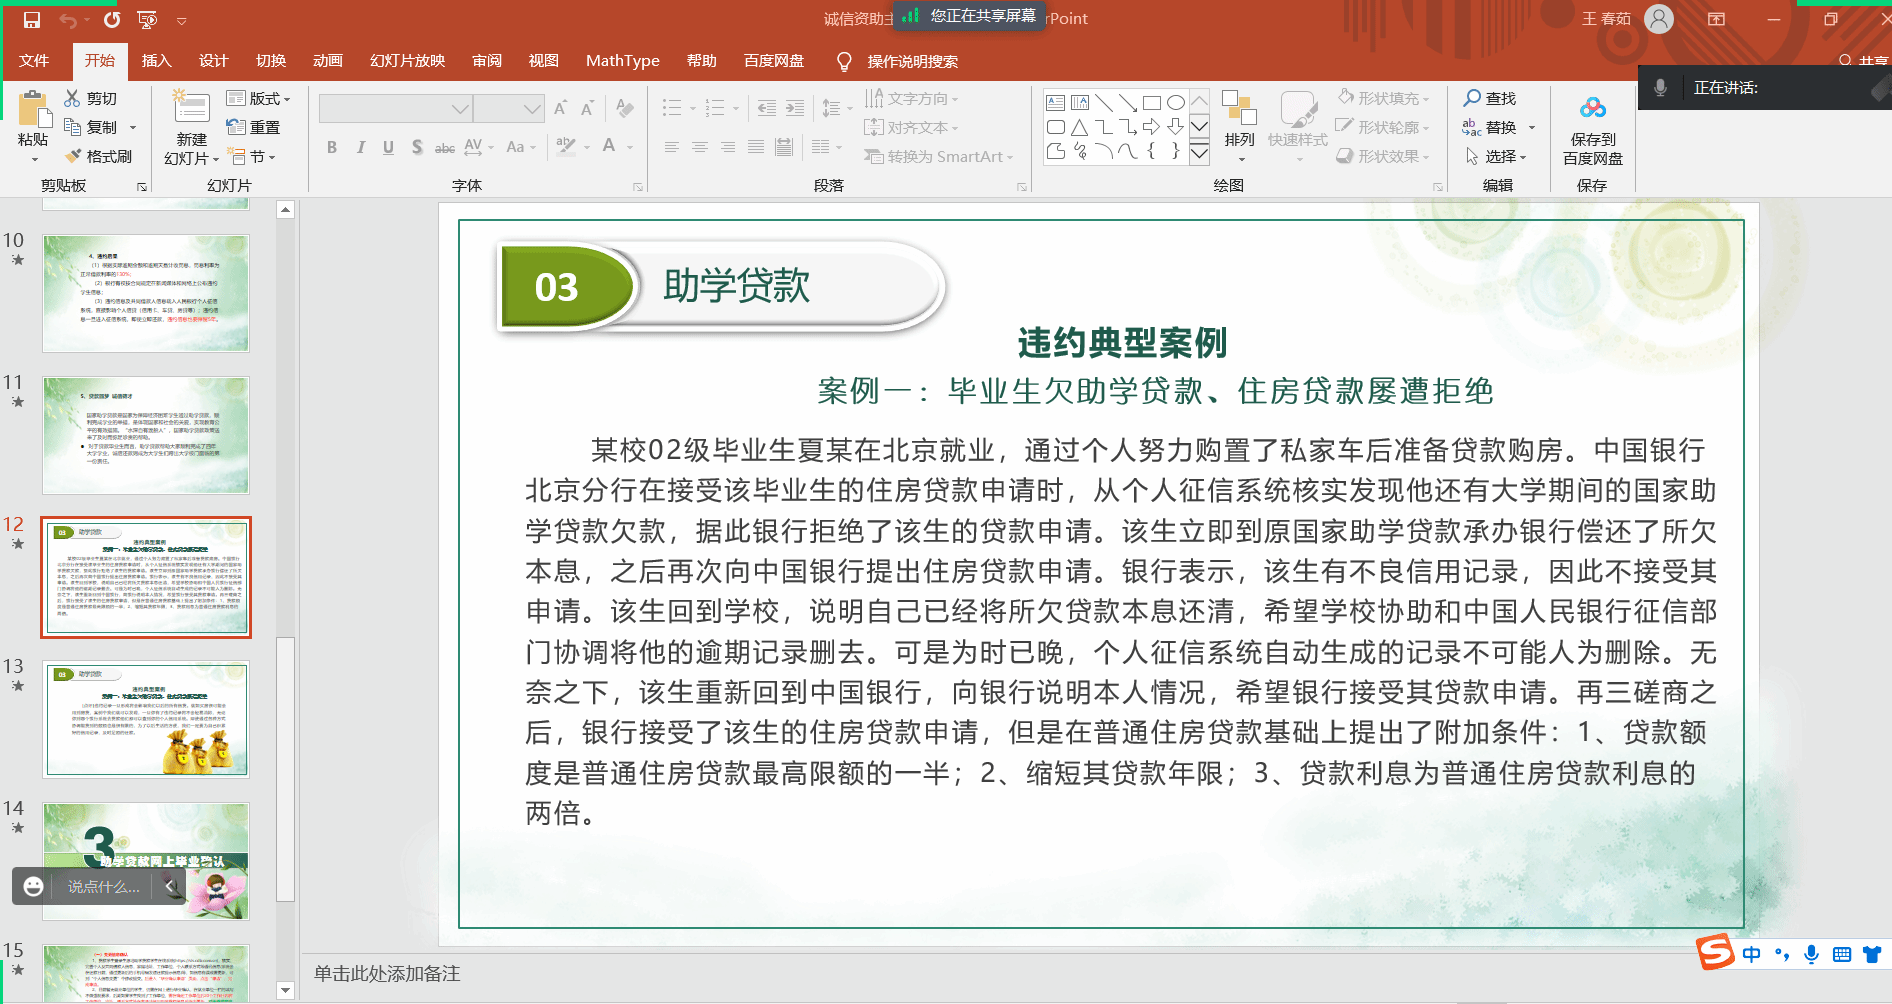Click the Find (查找) magnifier icon
Viewport: 1892px width, 1004px height.
tap(1472, 98)
